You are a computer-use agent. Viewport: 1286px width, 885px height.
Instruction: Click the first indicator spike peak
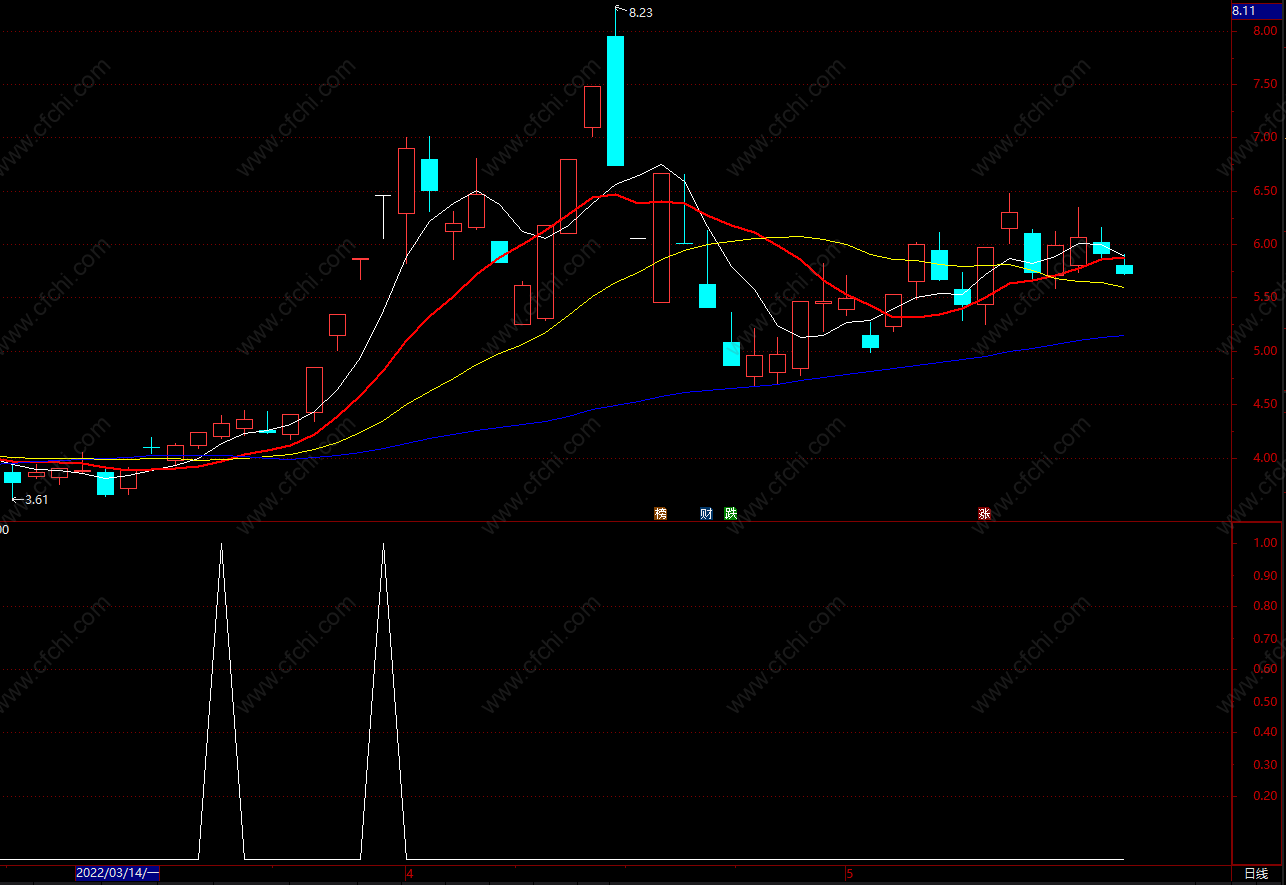221,545
